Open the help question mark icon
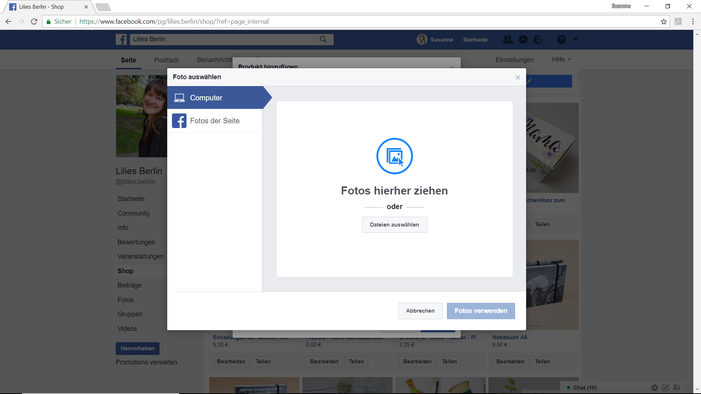The width and height of the screenshot is (701, 394). tap(561, 40)
